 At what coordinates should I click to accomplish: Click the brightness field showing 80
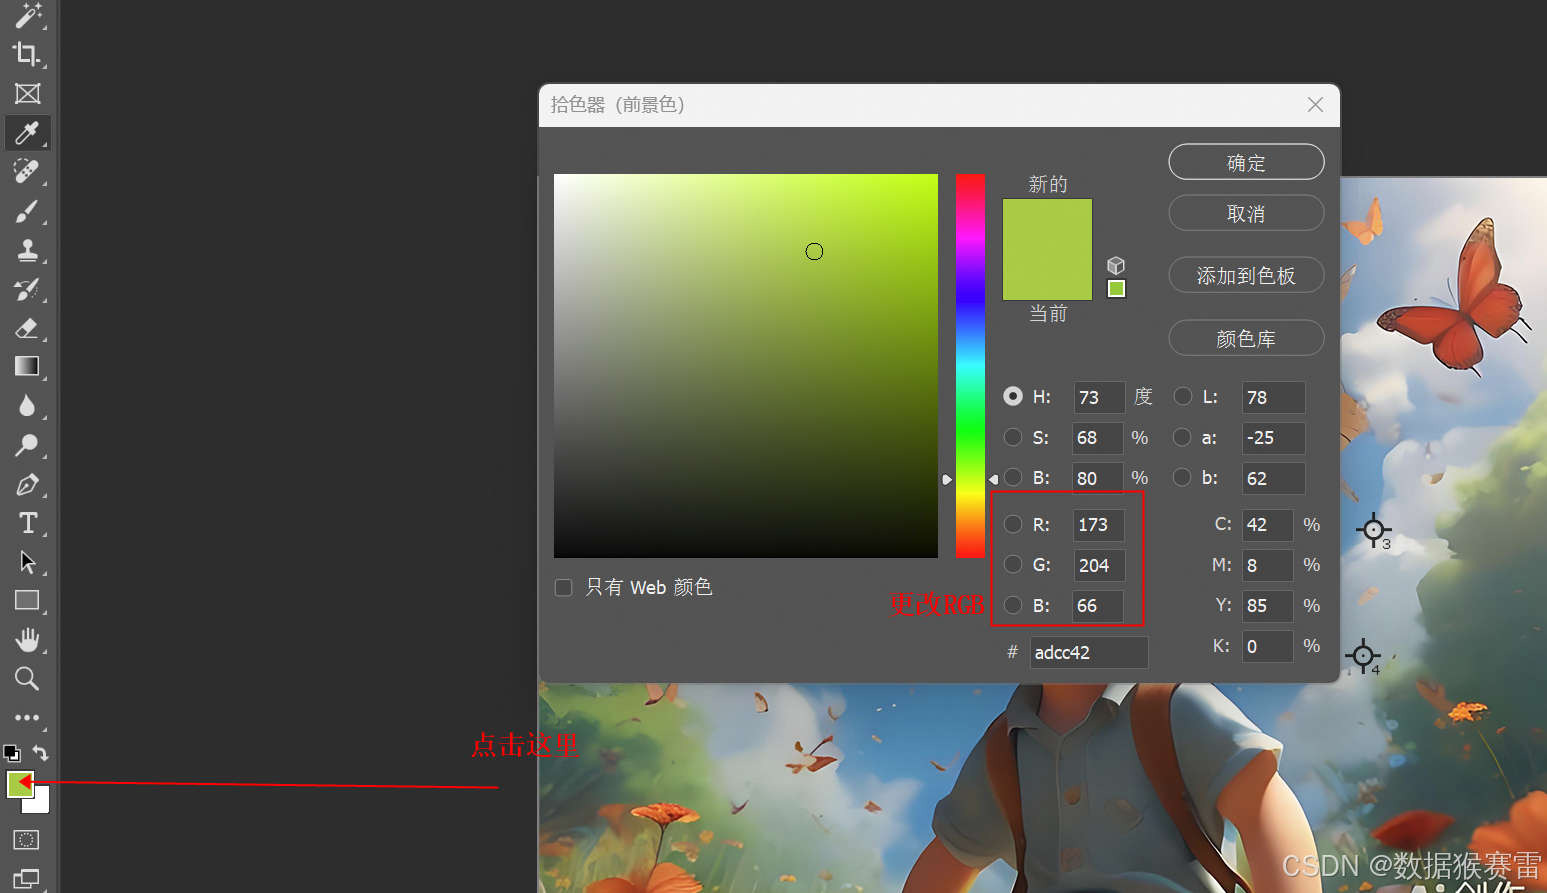tap(1097, 478)
